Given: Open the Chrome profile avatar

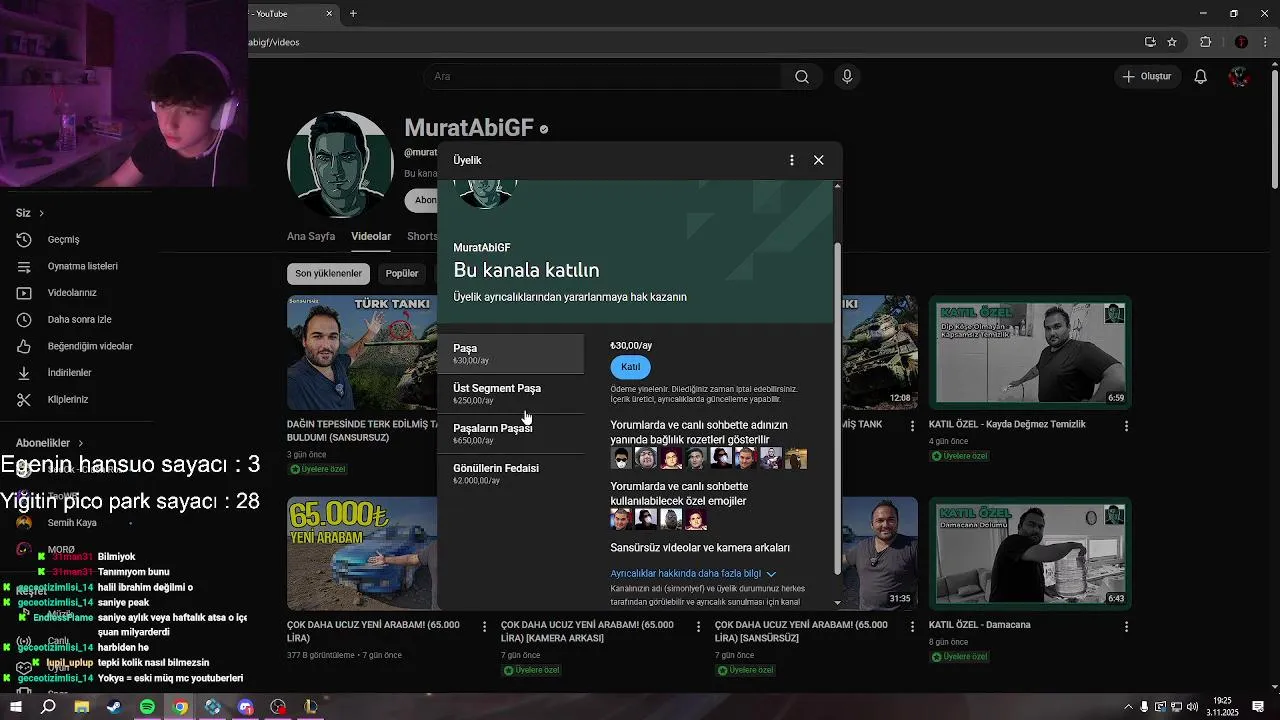Looking at the screenshot, I should click(1241, 42).
